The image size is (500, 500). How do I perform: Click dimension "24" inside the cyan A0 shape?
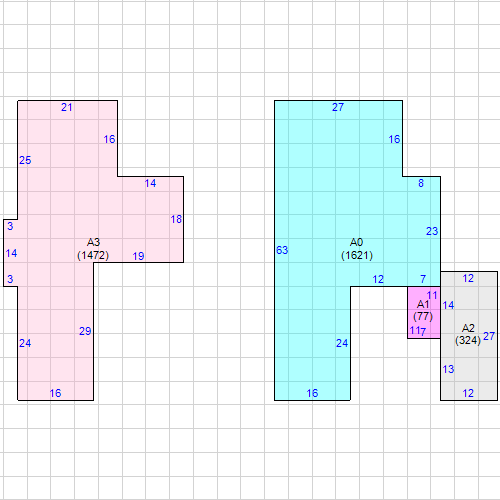[x=342, y=343]
